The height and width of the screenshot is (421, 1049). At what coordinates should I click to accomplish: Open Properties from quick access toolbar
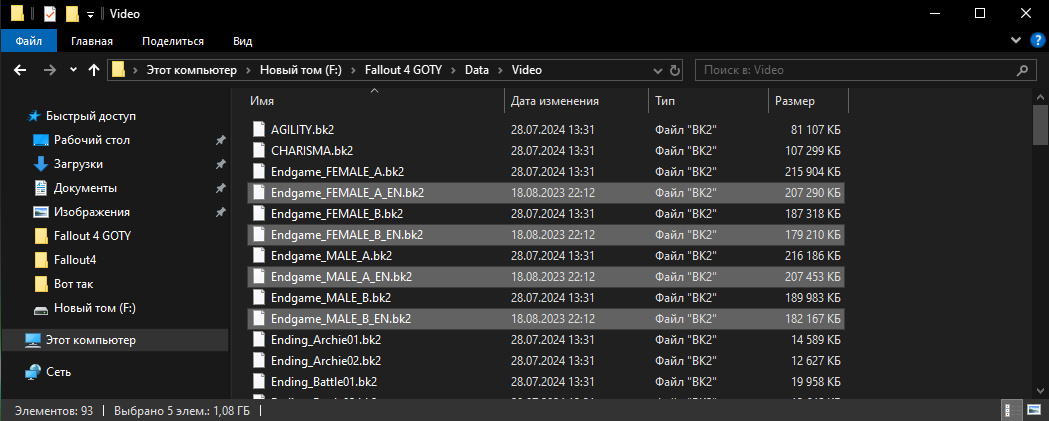[x=50, y=13]
